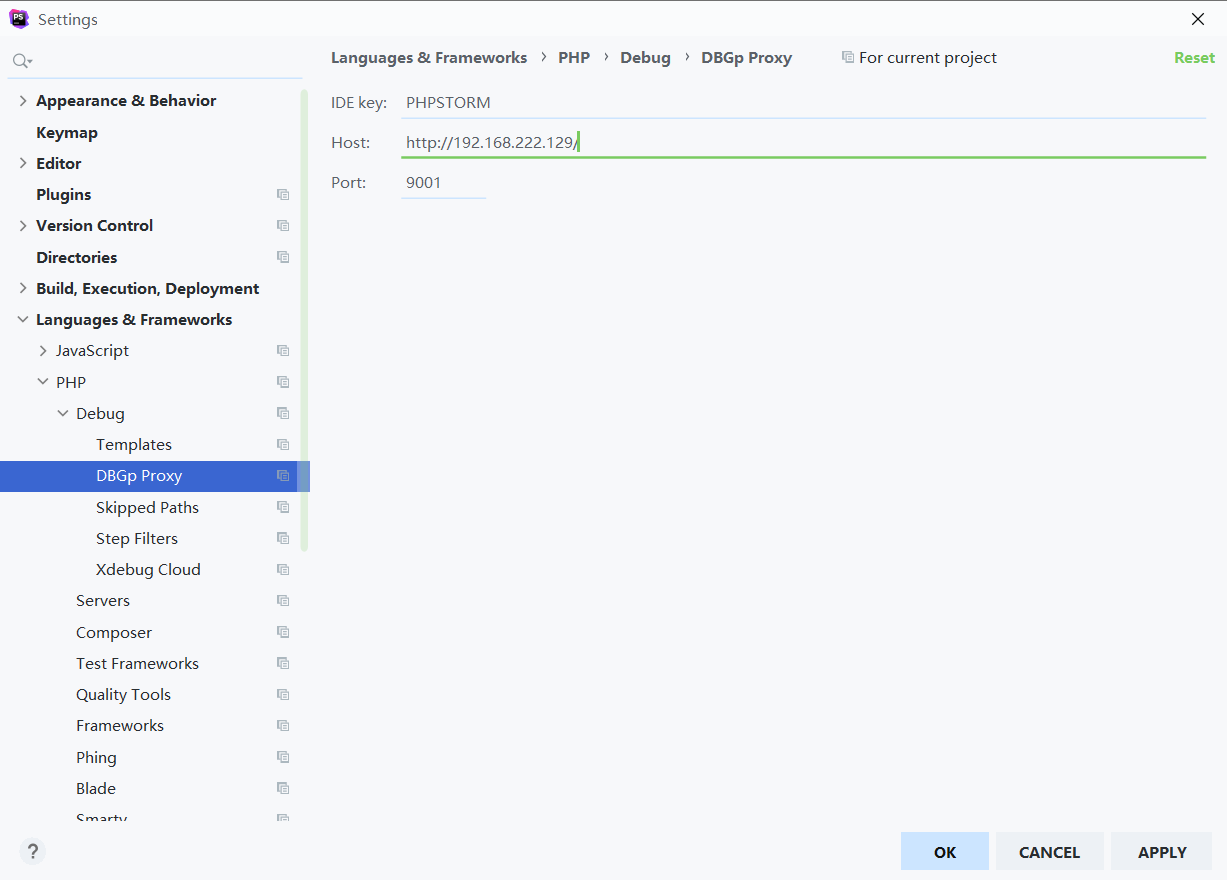Image resolution: width=1227 pixels, height=880 pixels.
Task: Open Frameworks settings under PHP
Action: point(120,726)
